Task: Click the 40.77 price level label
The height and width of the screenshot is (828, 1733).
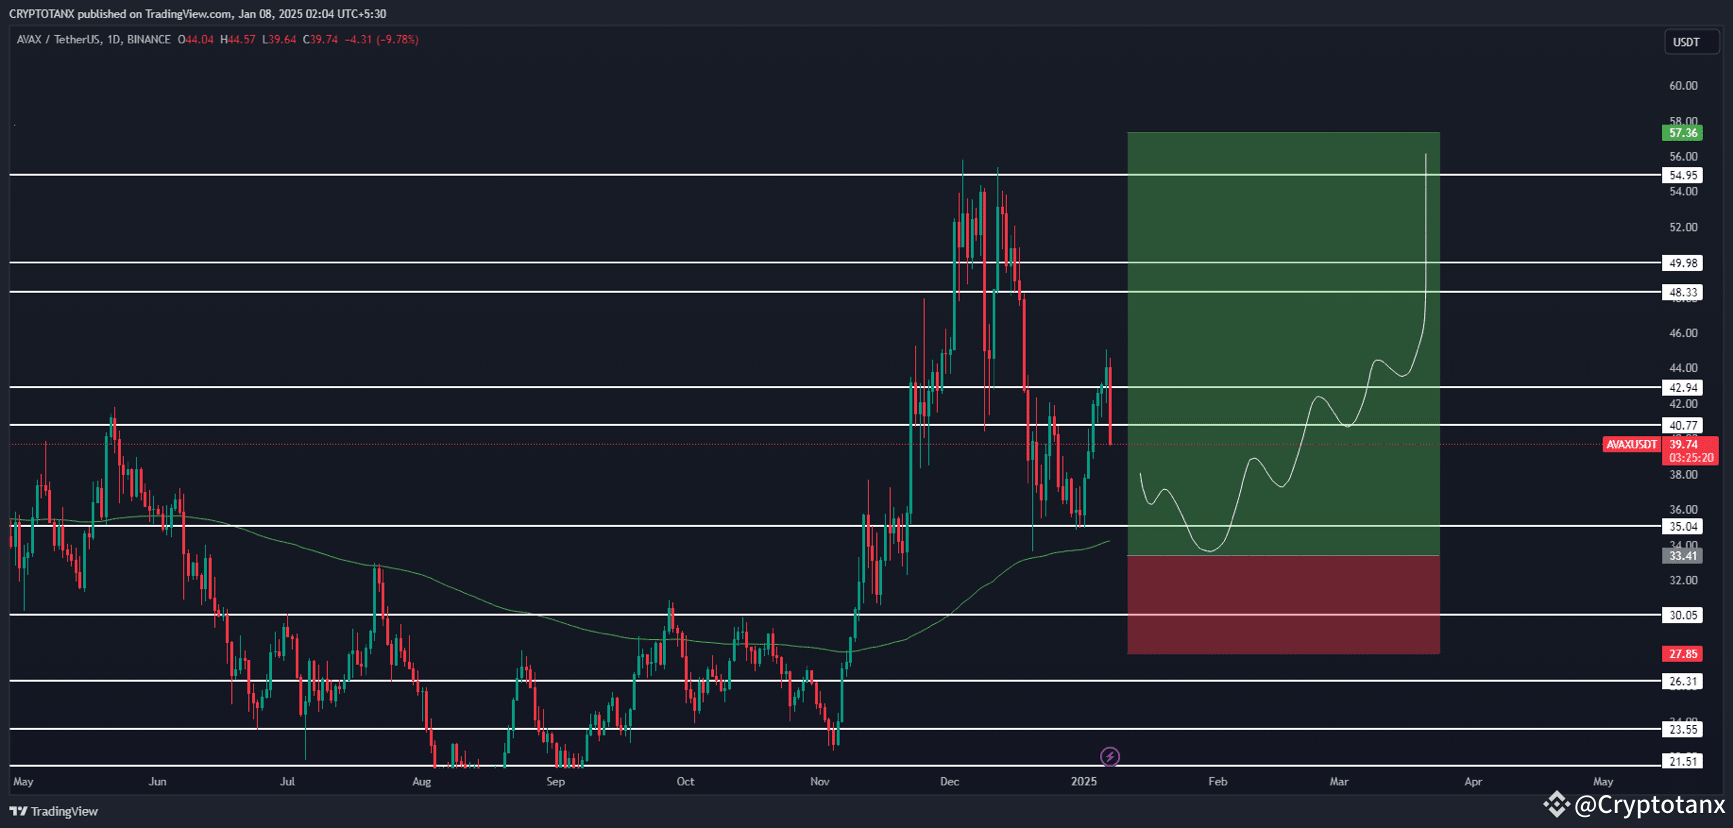Action: pos(1683,425)
